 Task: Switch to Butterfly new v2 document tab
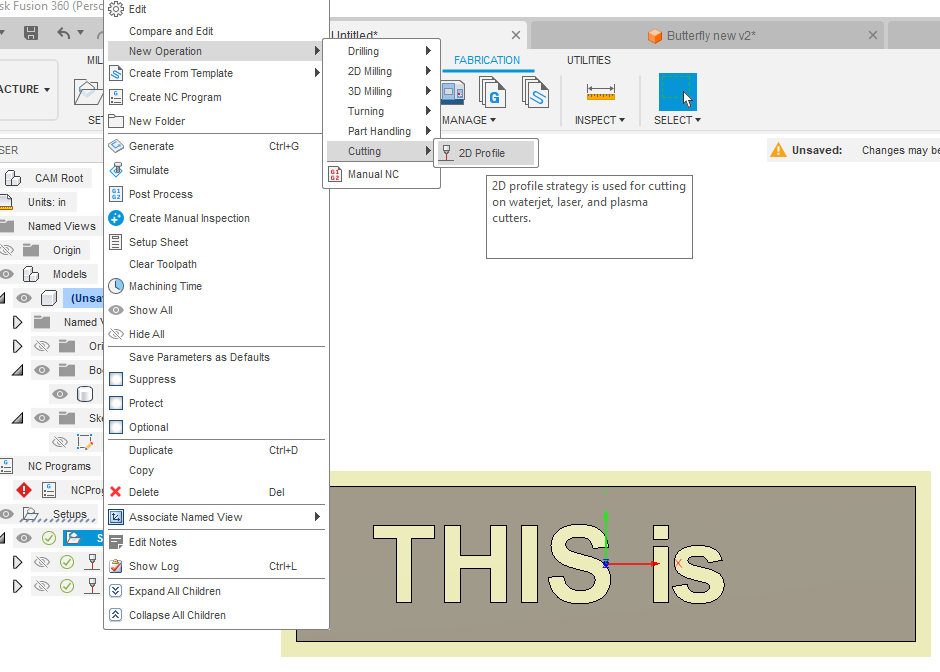click(710, 36)
